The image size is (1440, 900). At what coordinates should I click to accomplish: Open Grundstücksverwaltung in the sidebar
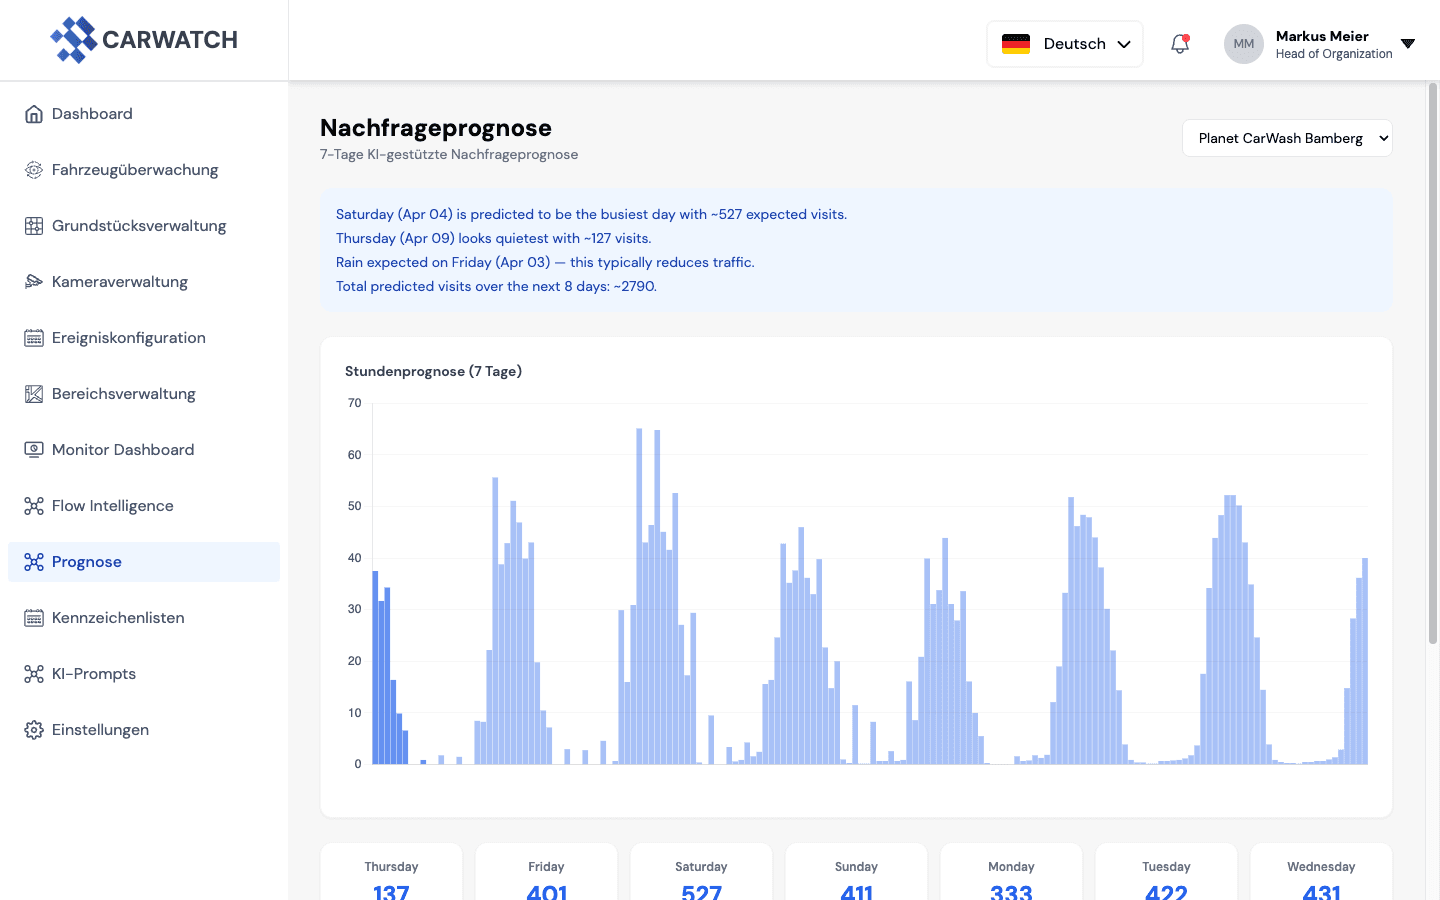[x=139, y=226]
